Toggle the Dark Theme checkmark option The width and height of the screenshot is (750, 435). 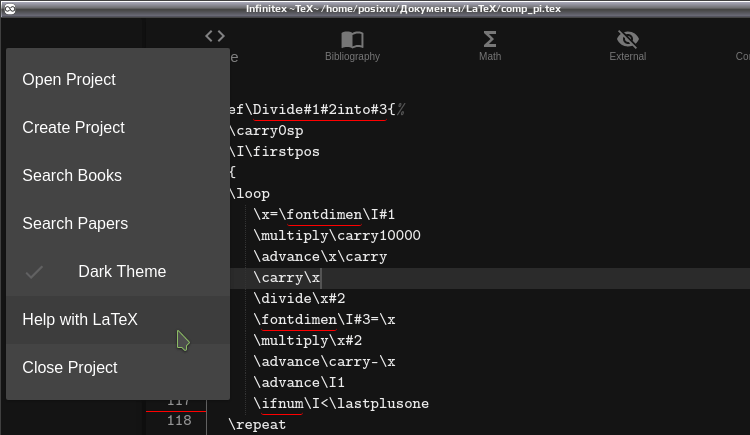[x=118, y=271]
